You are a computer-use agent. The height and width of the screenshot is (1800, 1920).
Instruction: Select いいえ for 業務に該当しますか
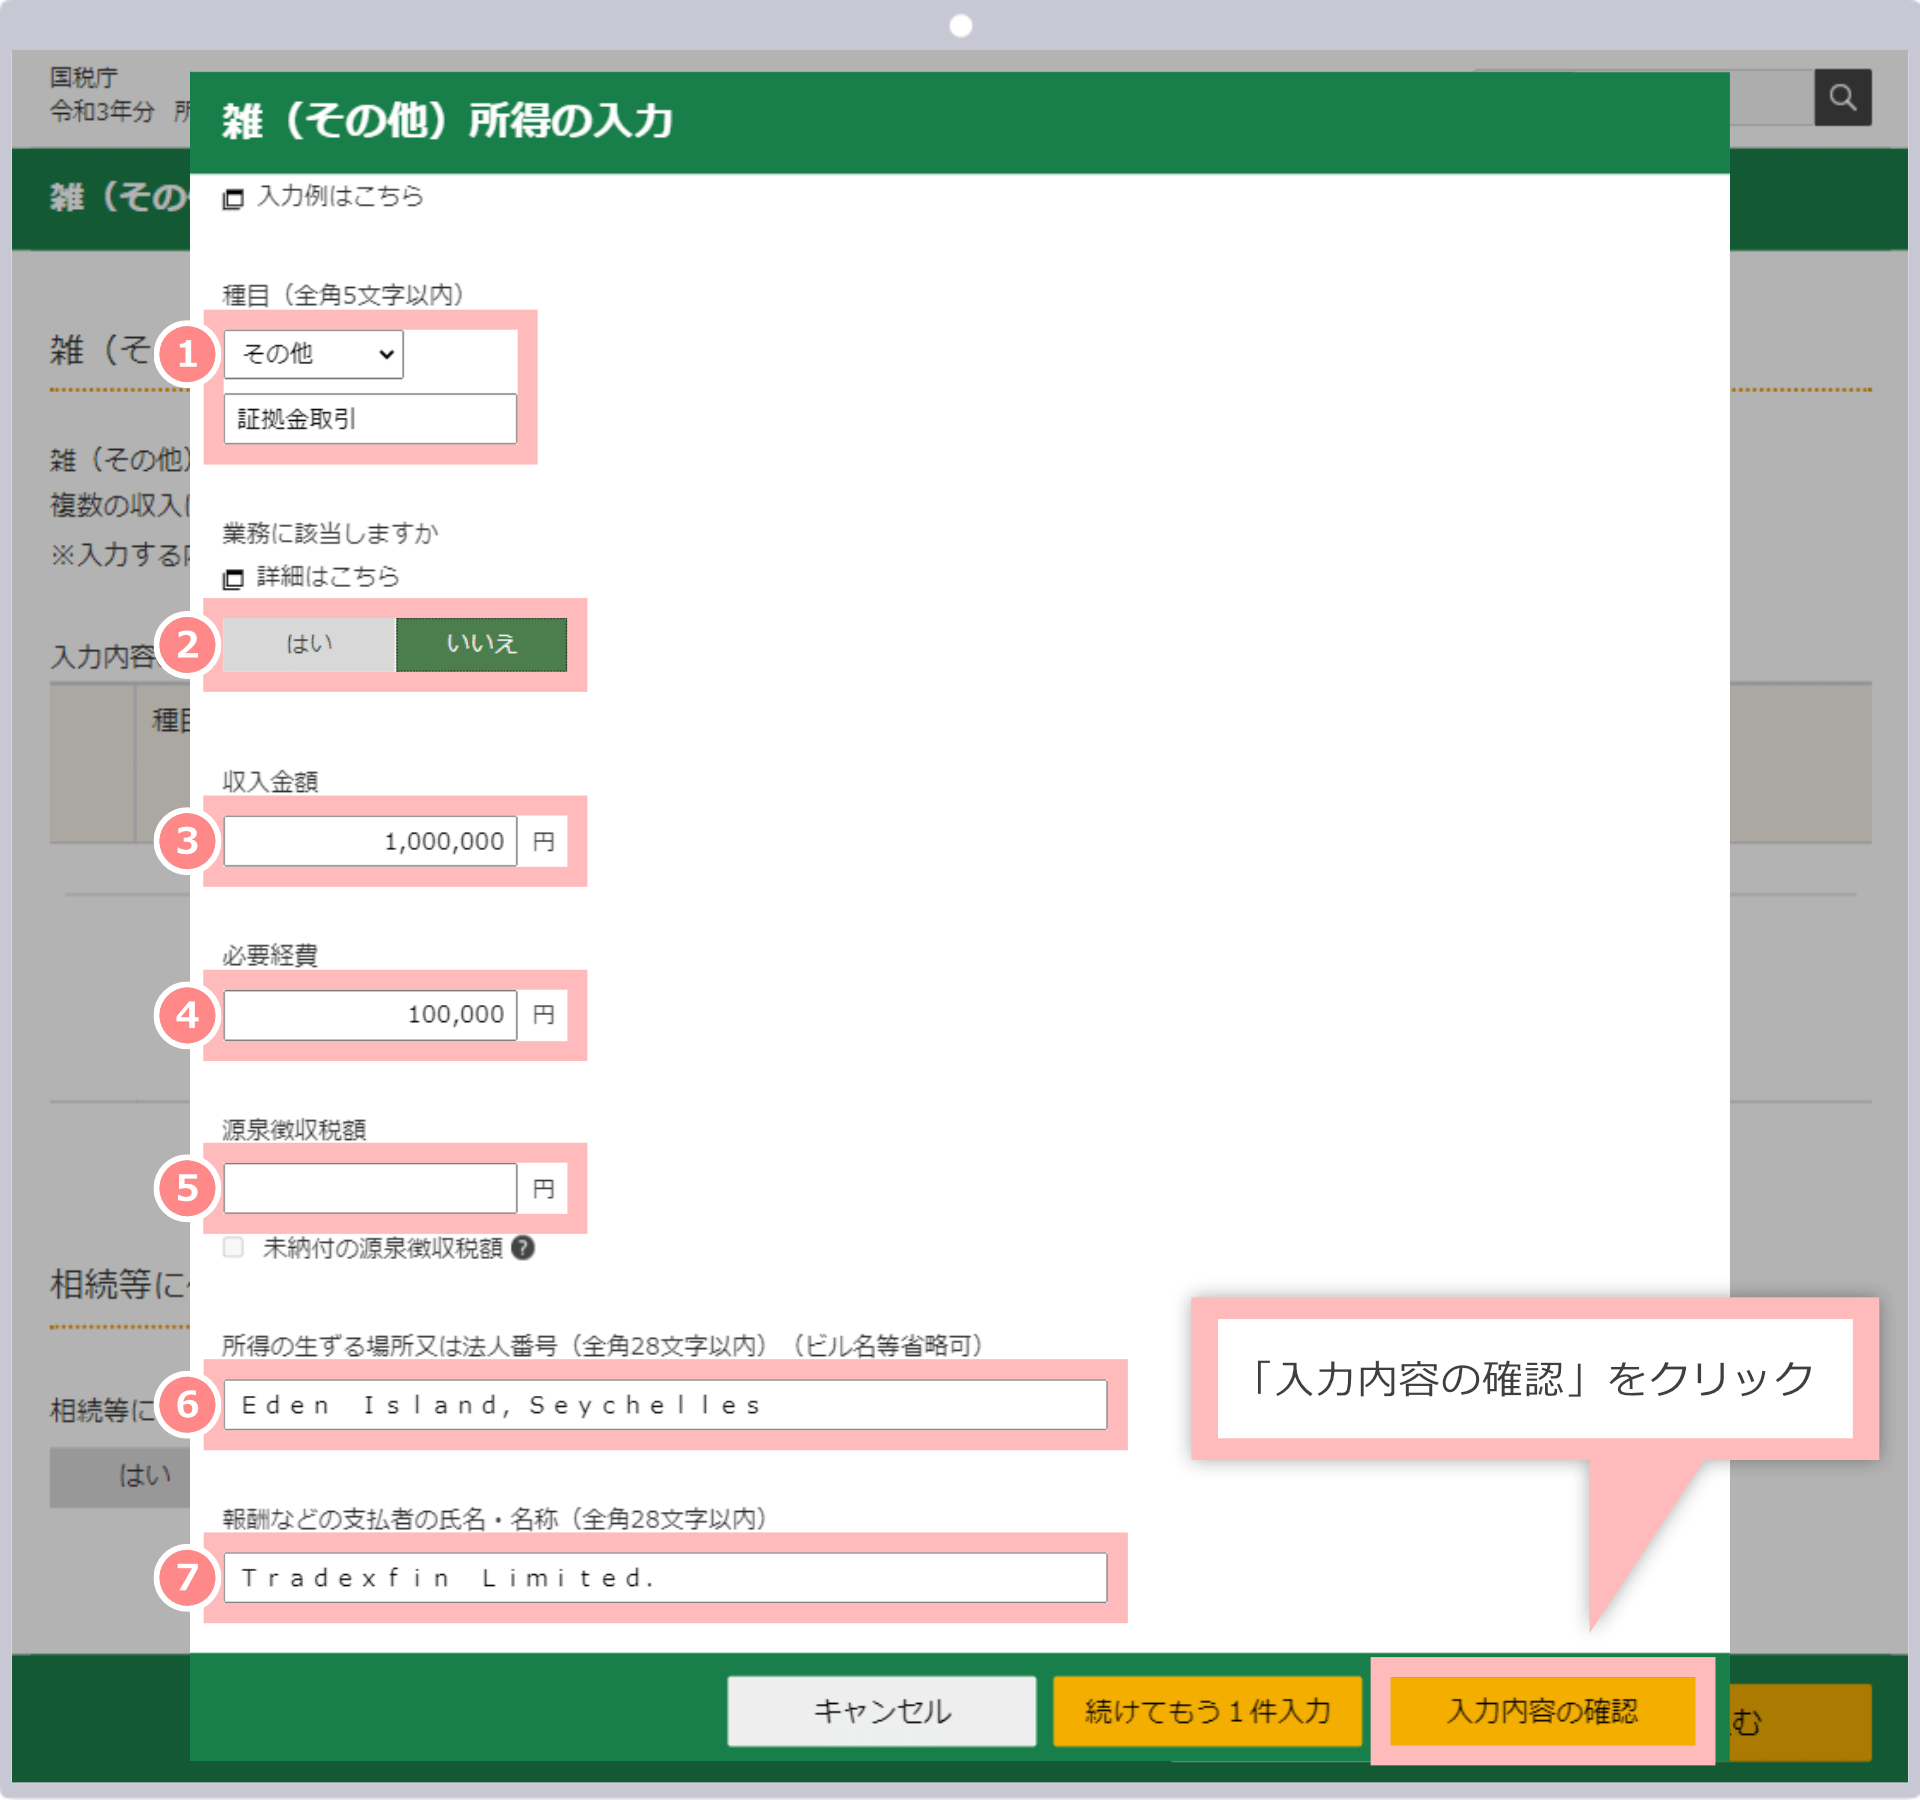481,644
